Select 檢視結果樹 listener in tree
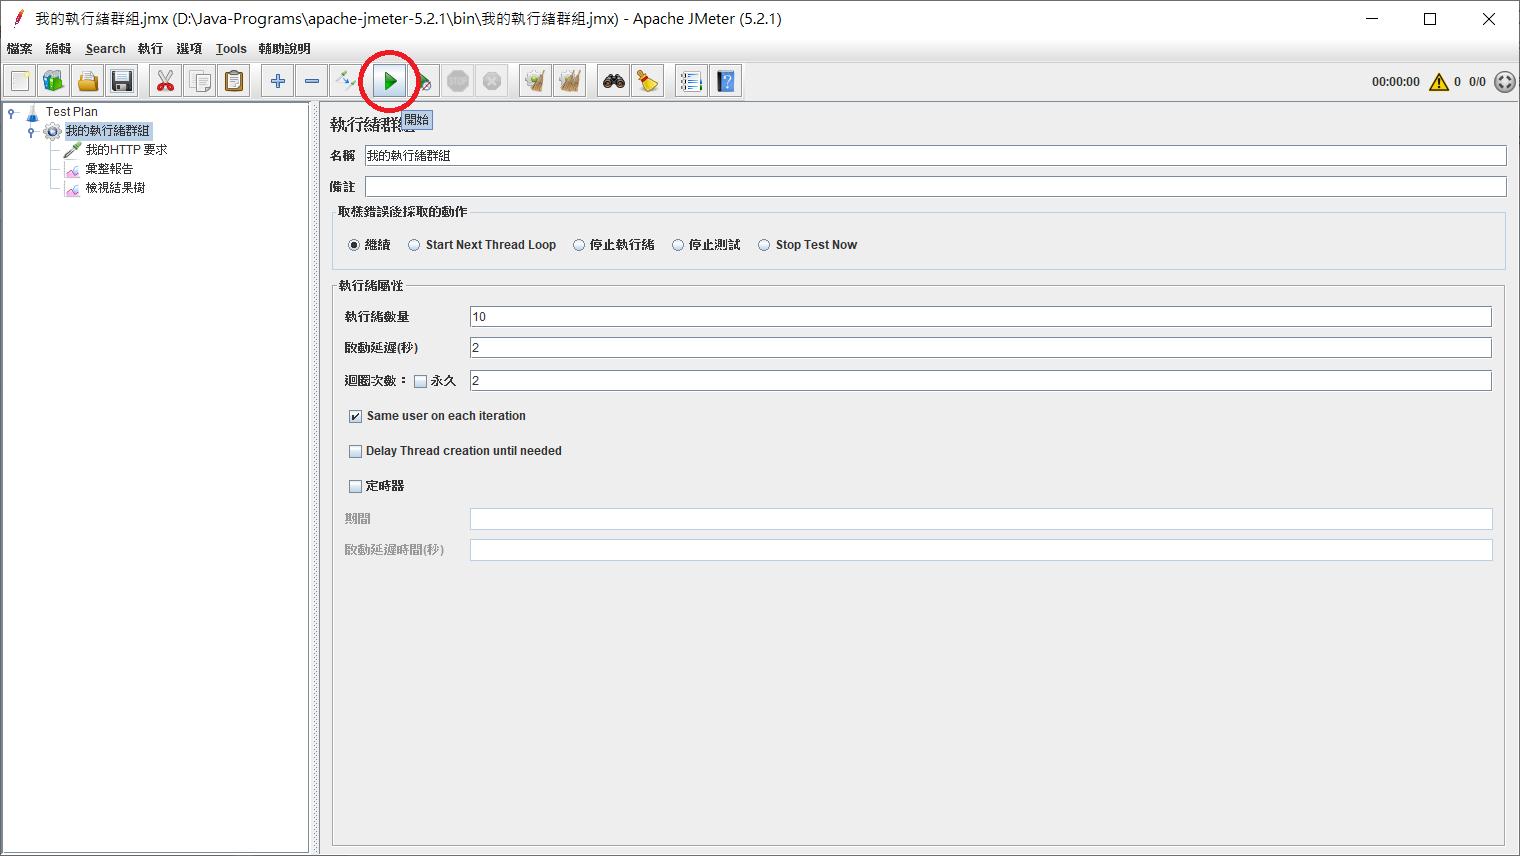The height and width of the screenshot is (856, 1520). pos(115,188)
